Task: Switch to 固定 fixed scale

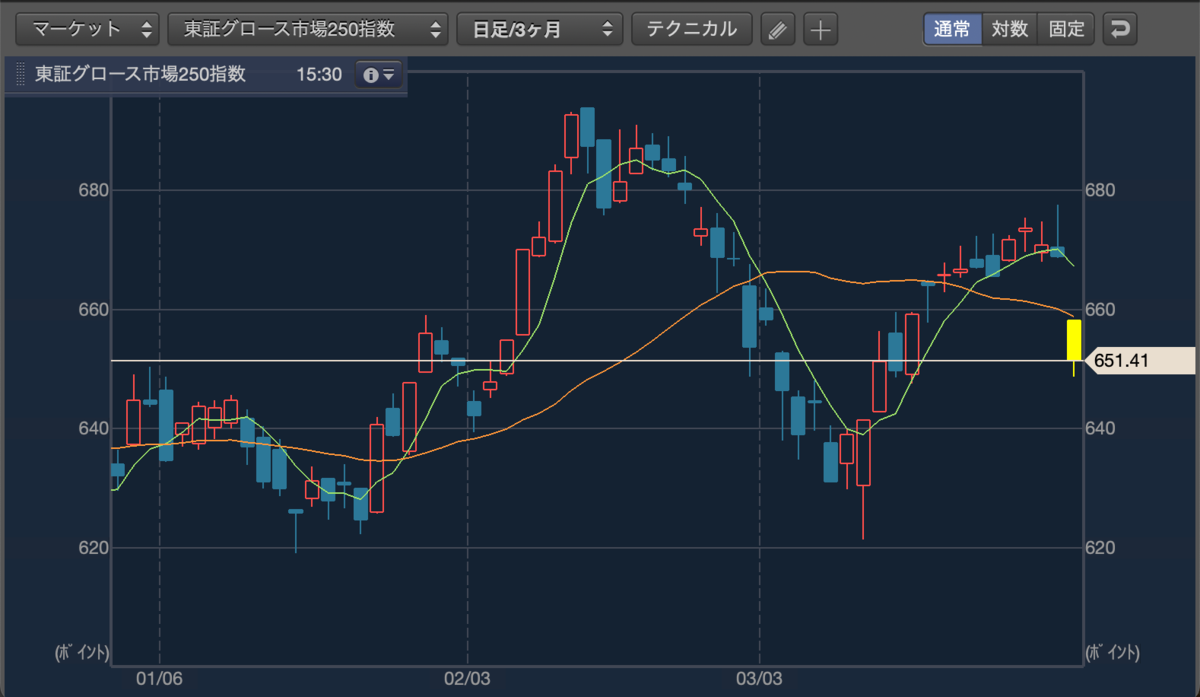Action: coord(1067,29)
